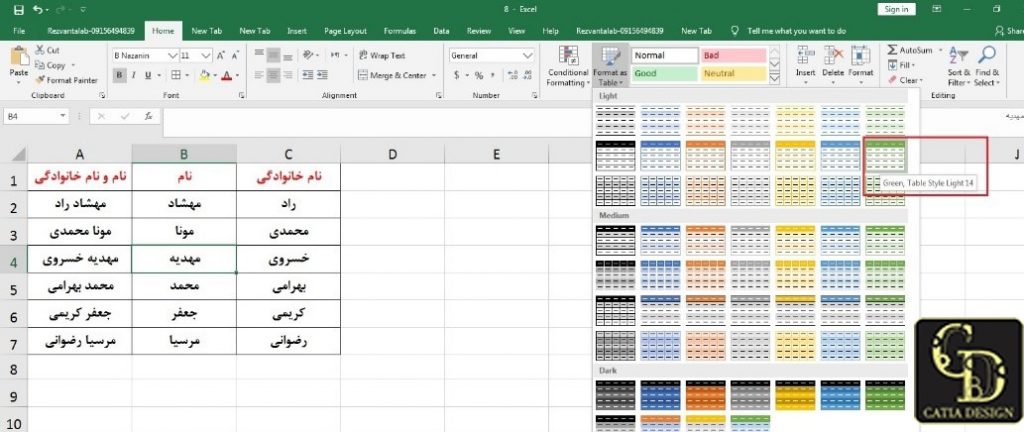Toggle Italic formatting
Screen dimensions: 1024x432
point(133,75)
